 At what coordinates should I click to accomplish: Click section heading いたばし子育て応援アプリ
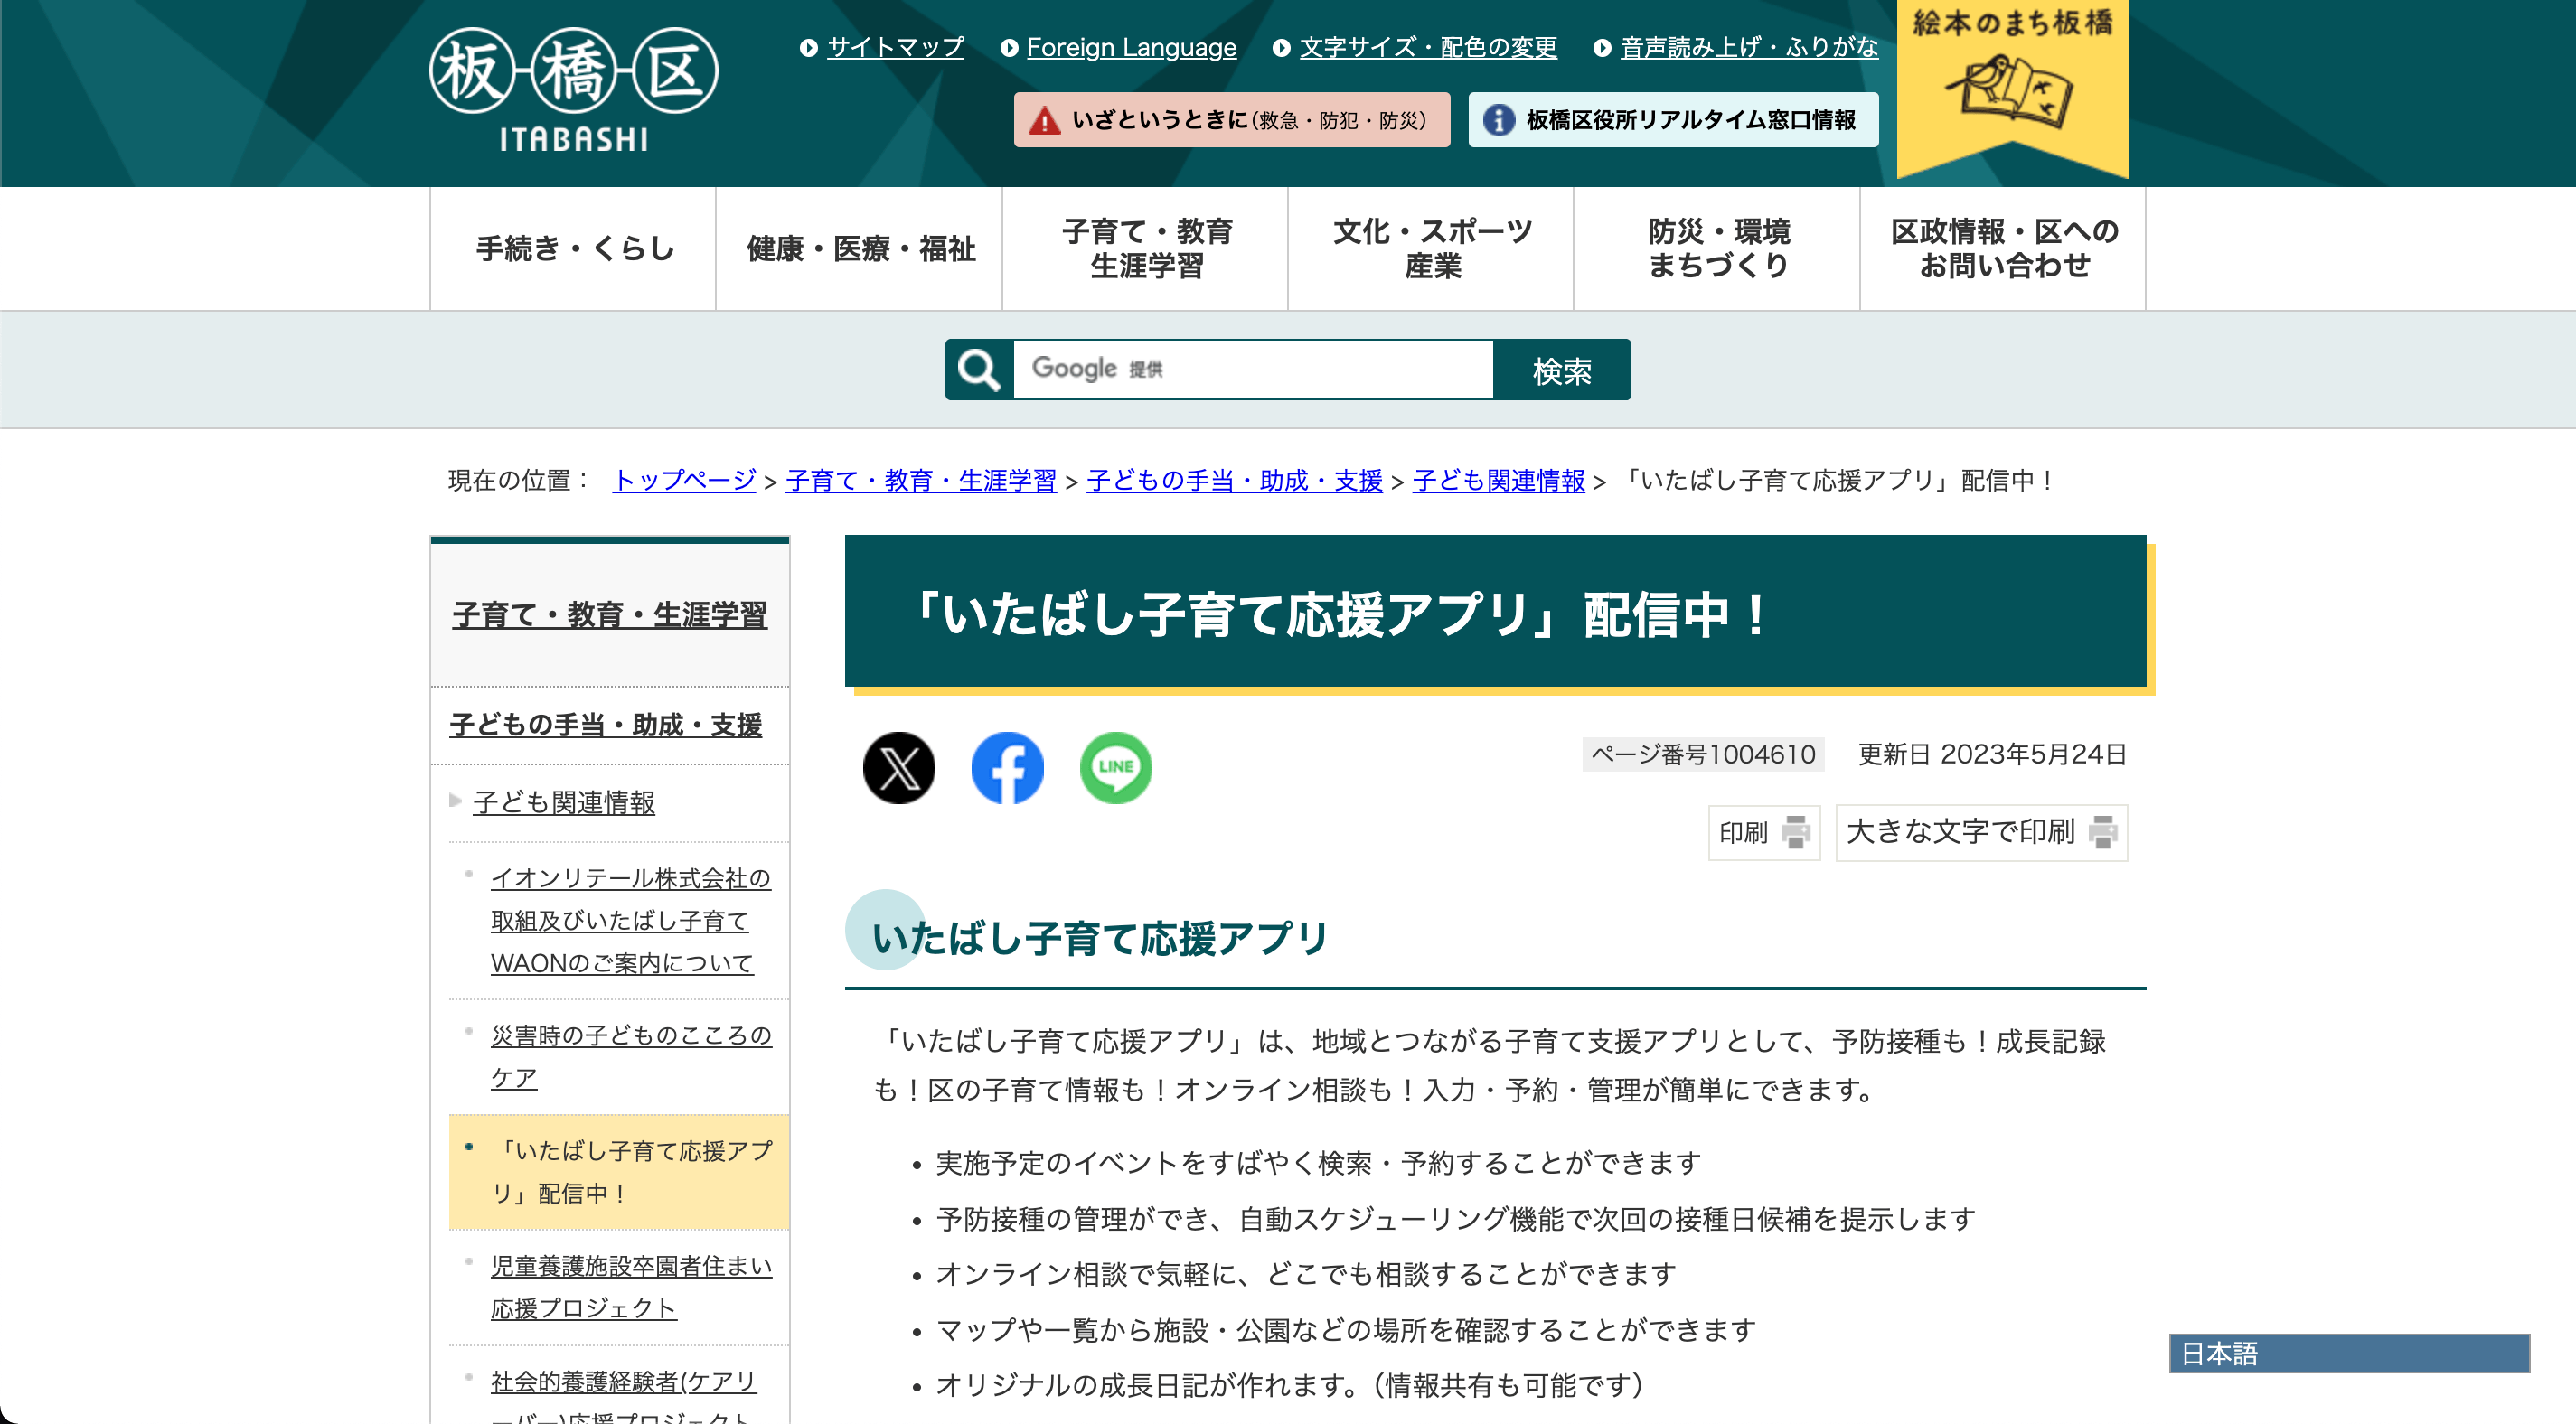[1099, 938]
